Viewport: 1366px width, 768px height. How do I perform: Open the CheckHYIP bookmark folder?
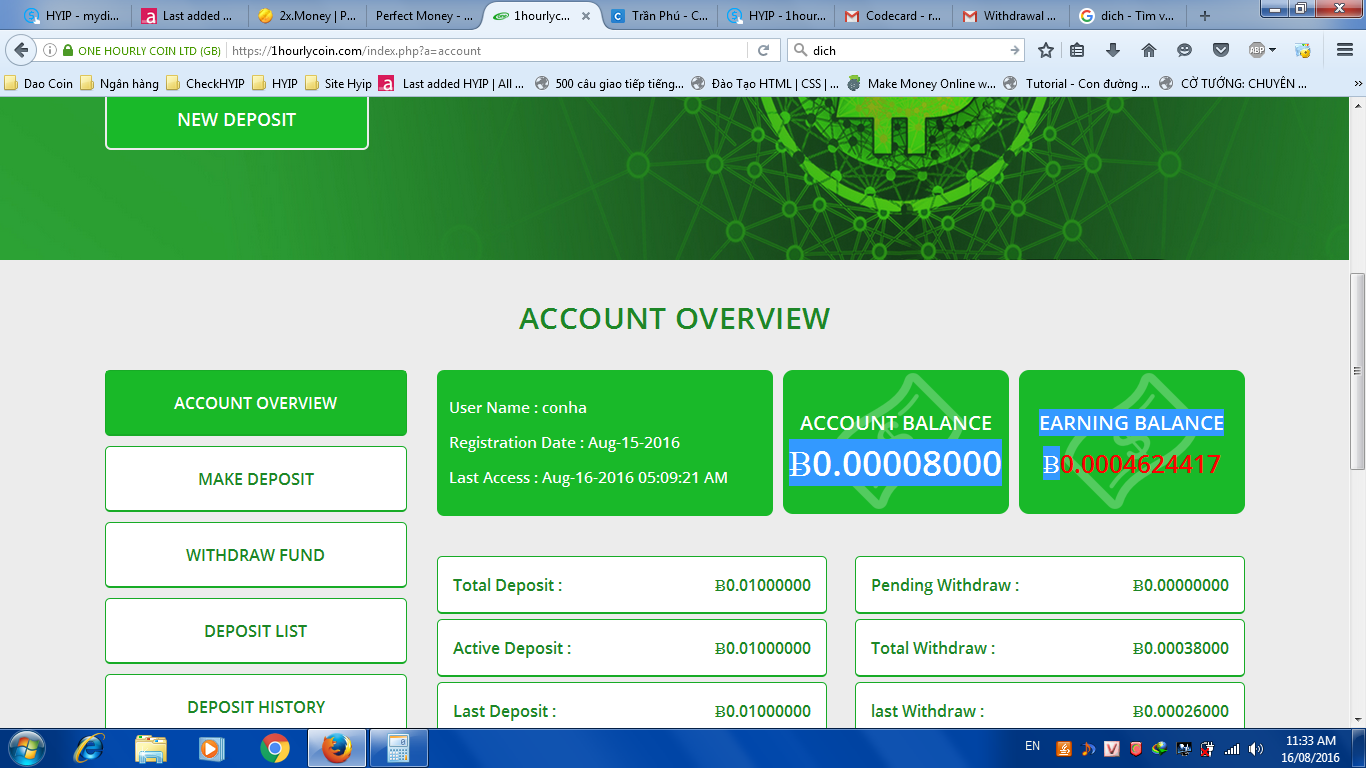[x=206, y=84]
